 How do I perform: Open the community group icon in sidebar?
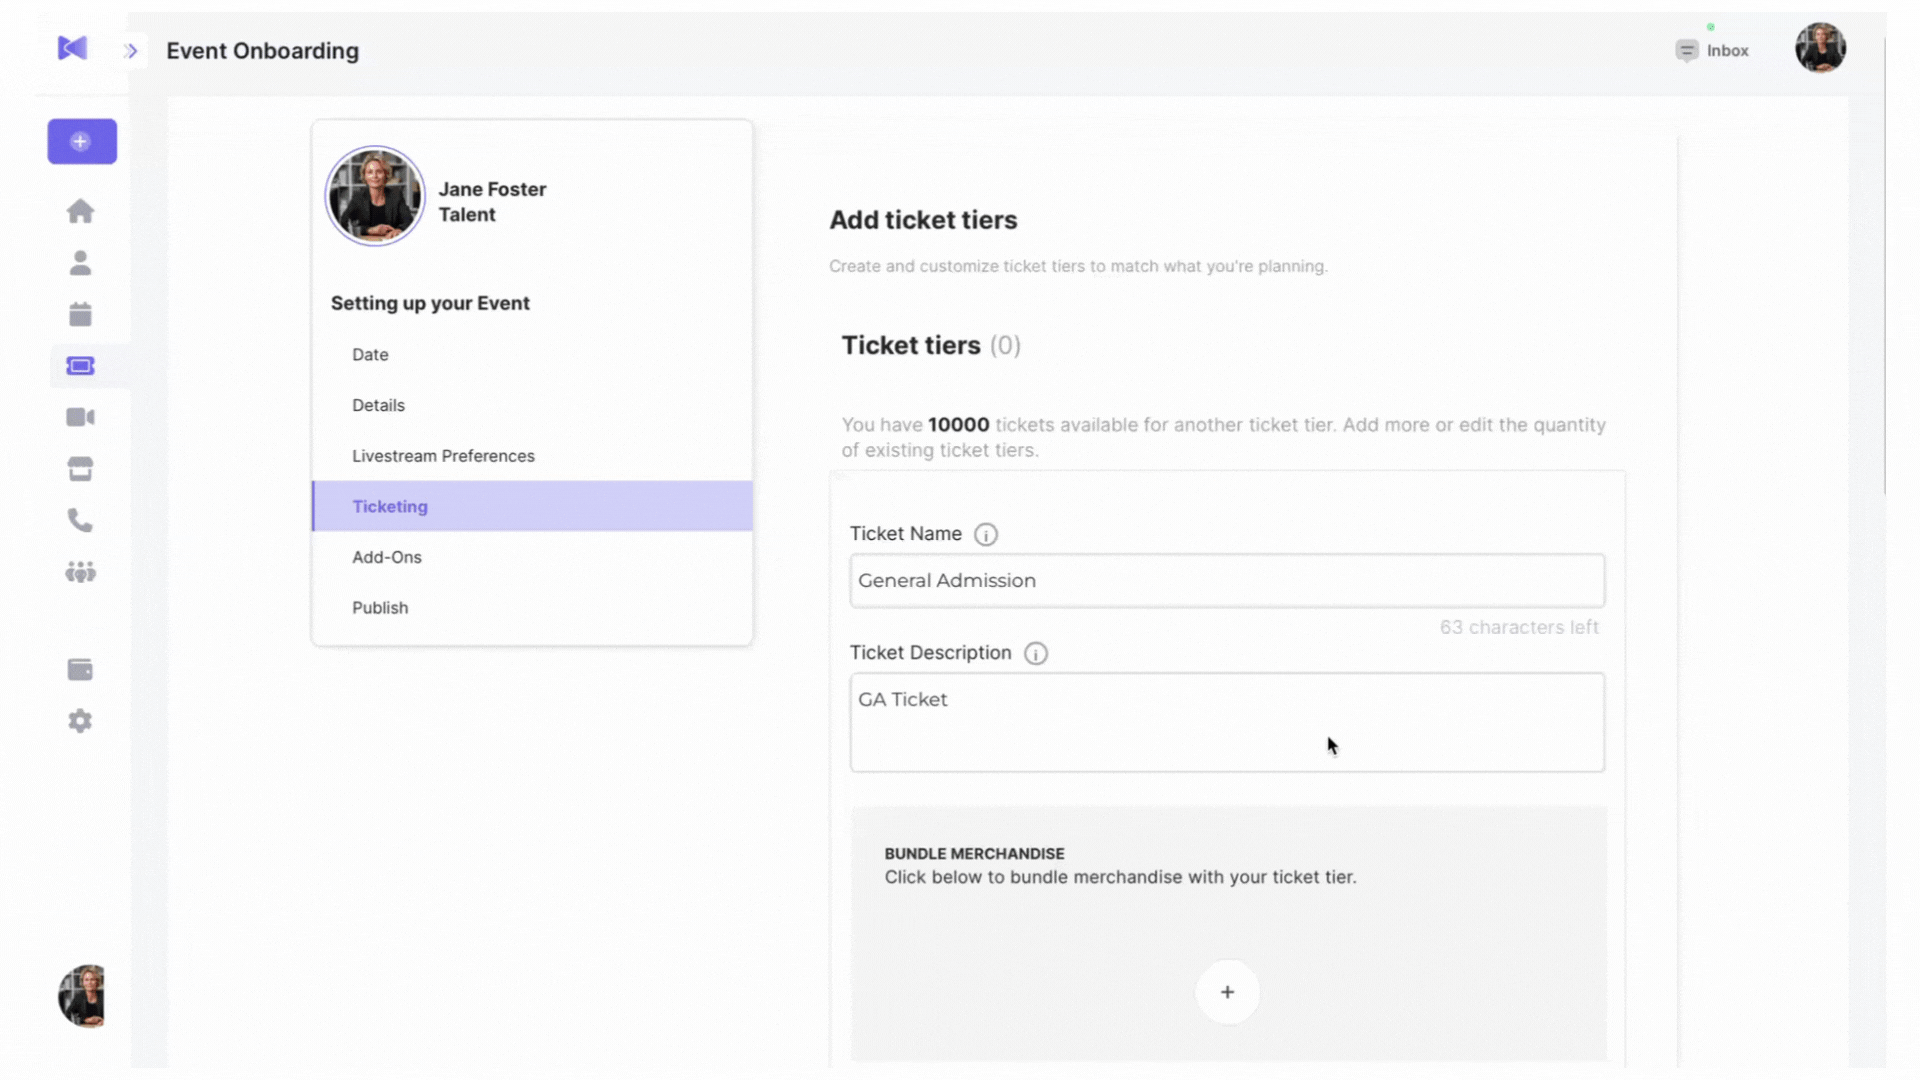[x=81, y=572]
